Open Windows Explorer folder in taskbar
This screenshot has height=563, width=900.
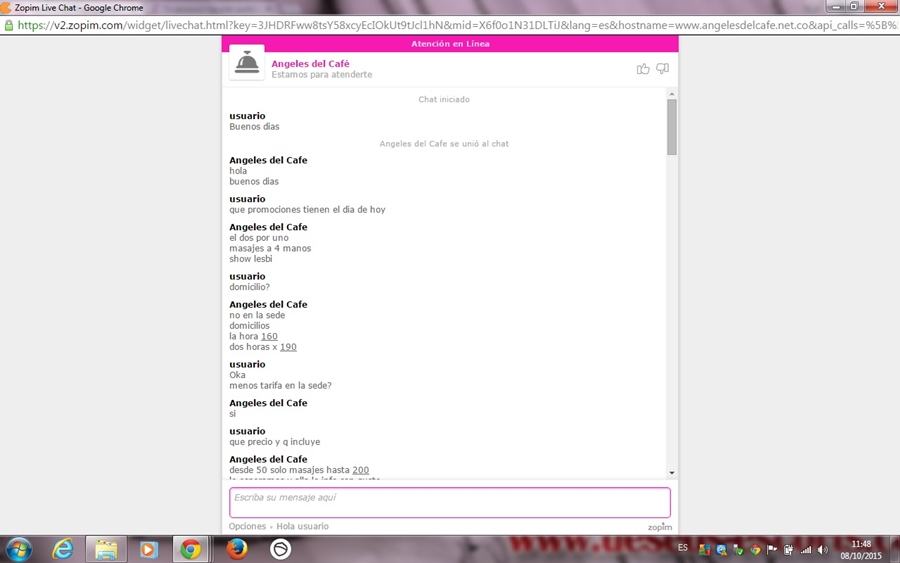(x=106, y=549)
